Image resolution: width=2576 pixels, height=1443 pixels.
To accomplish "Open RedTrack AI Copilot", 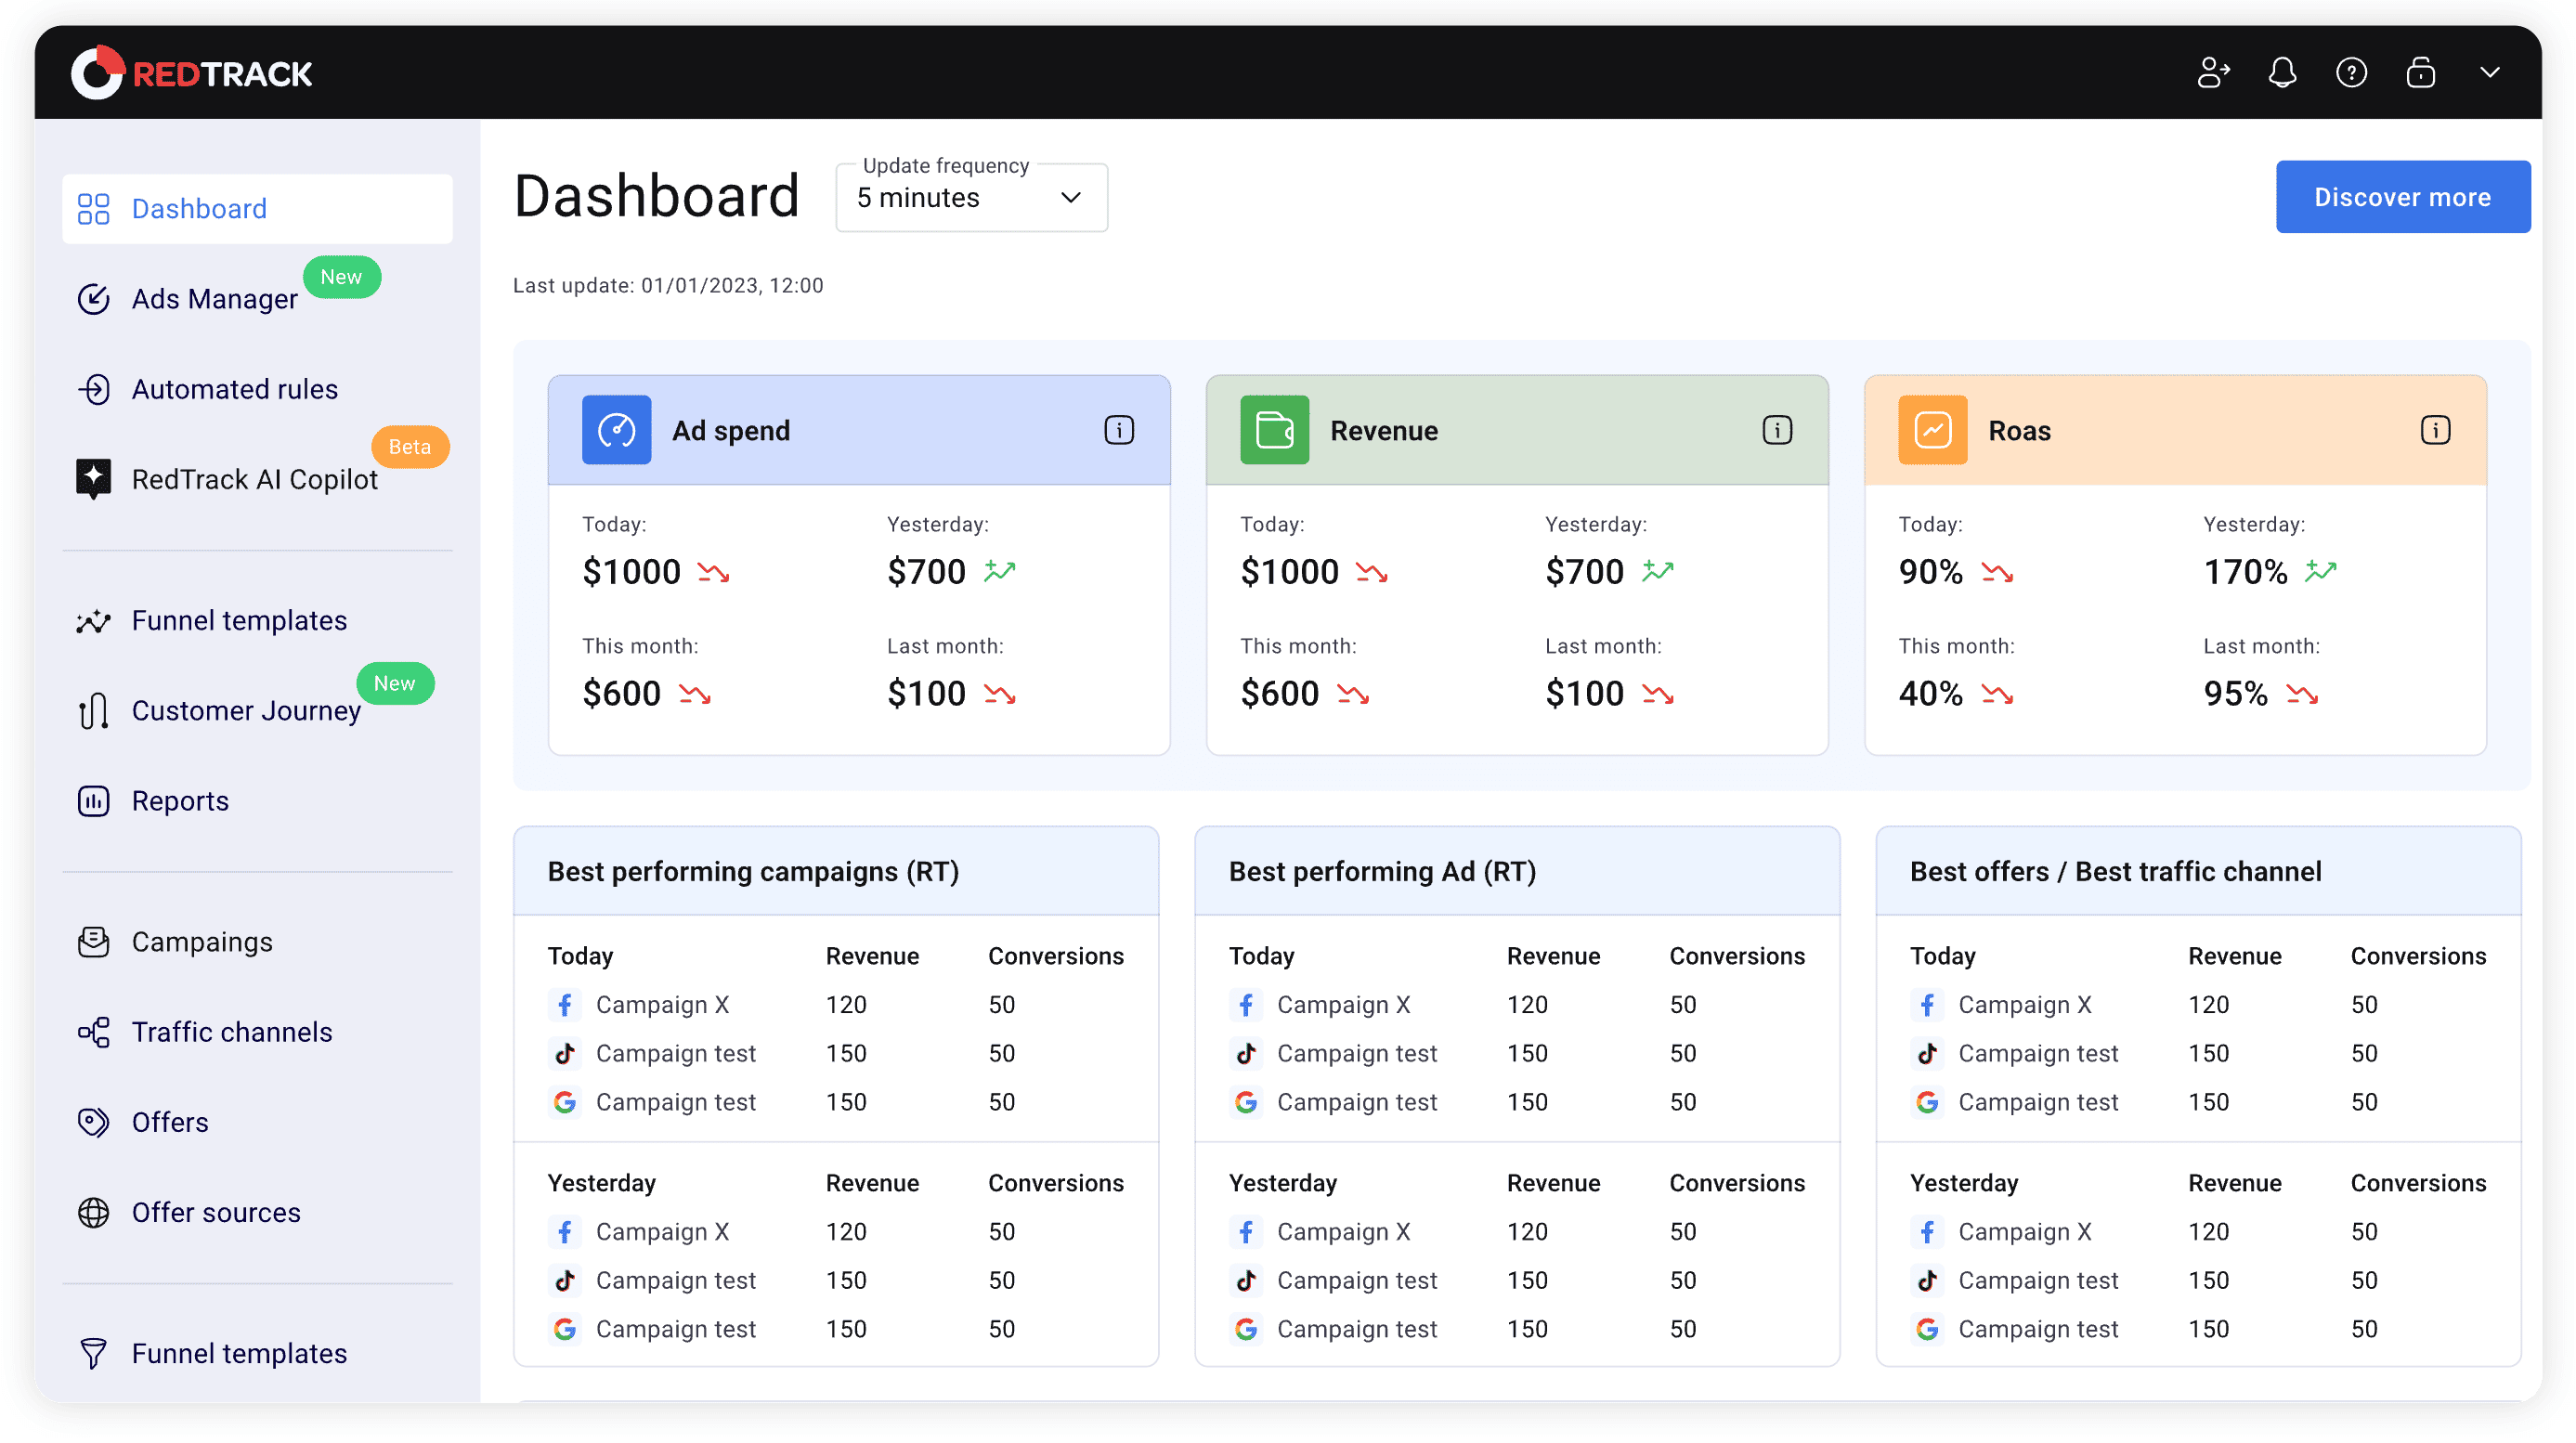I will coord(254,479).
